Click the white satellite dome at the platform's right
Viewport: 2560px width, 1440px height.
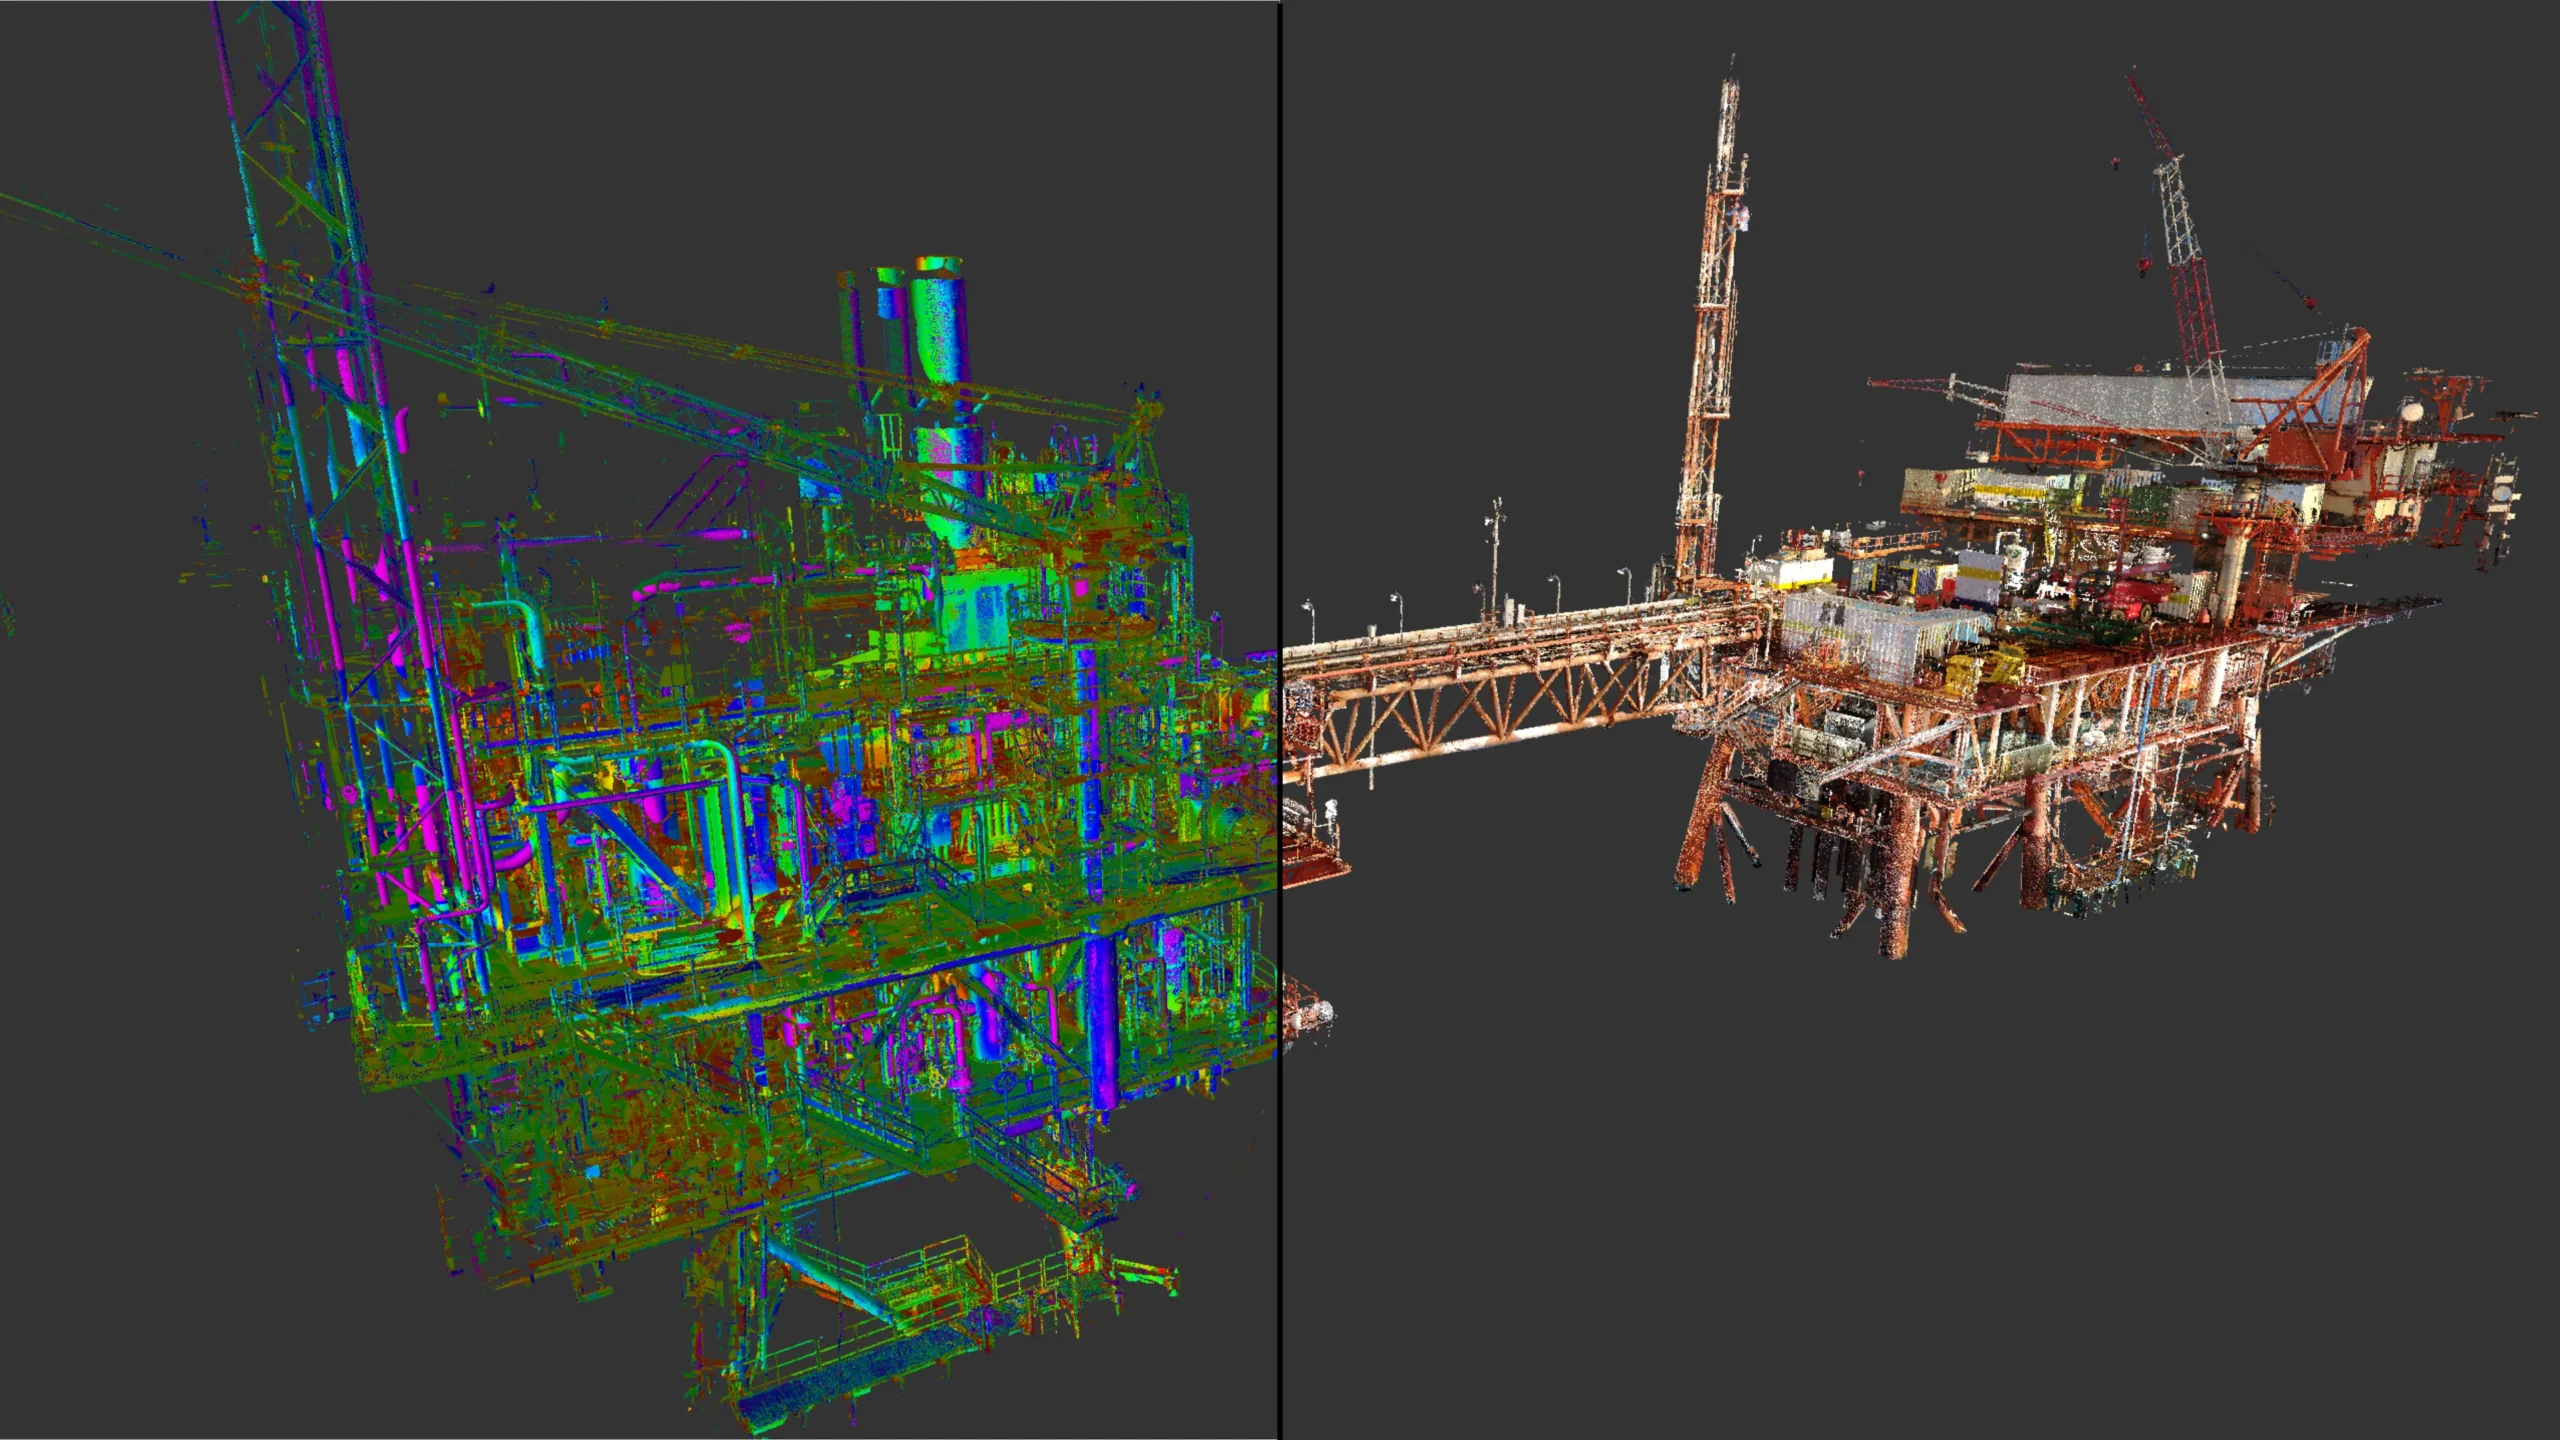click(2413, 411)
